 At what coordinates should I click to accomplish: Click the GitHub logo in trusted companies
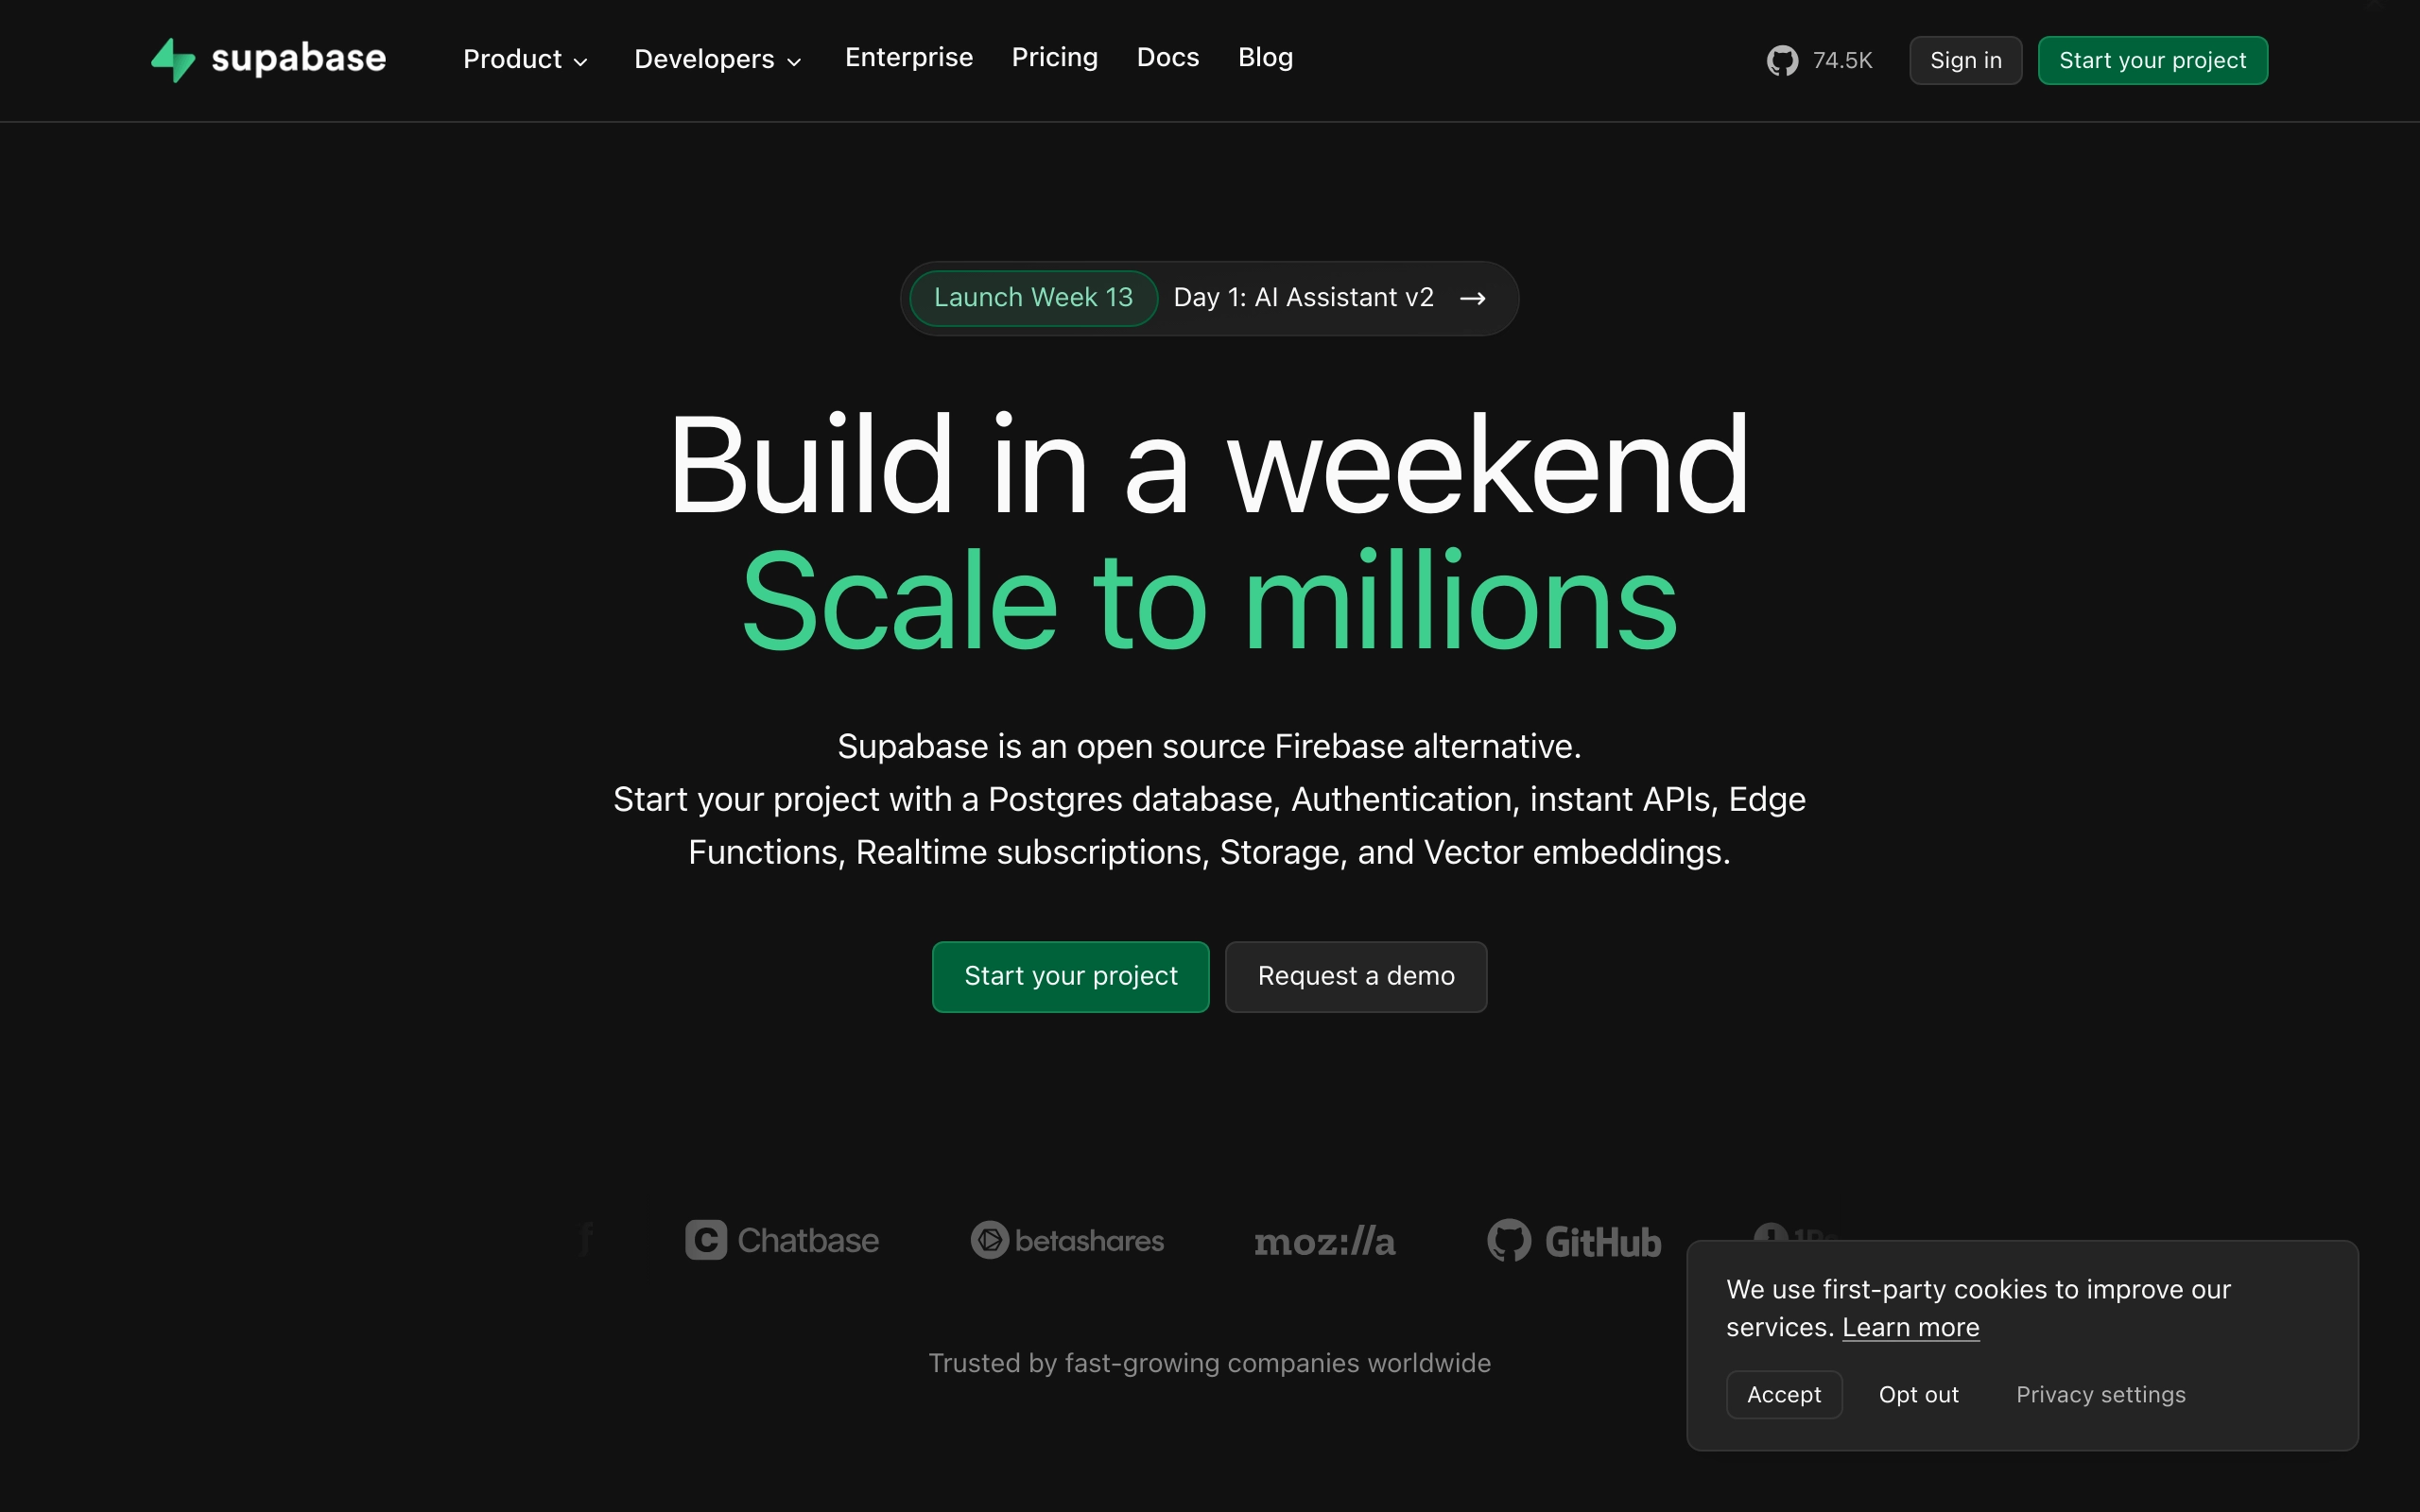tap(1574, 1241)
